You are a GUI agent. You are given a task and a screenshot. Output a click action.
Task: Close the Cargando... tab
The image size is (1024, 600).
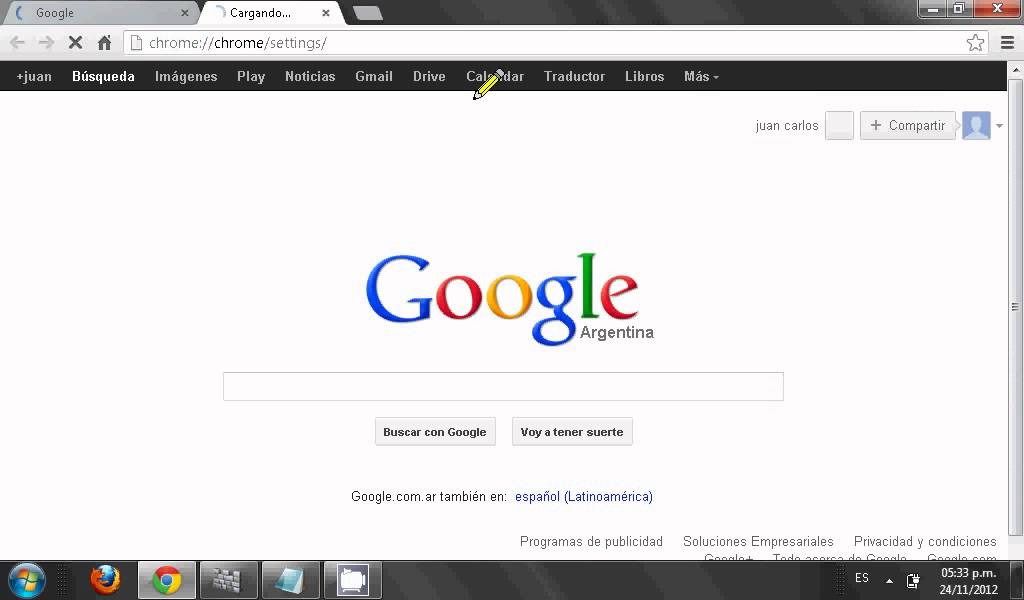pos(326,12)
